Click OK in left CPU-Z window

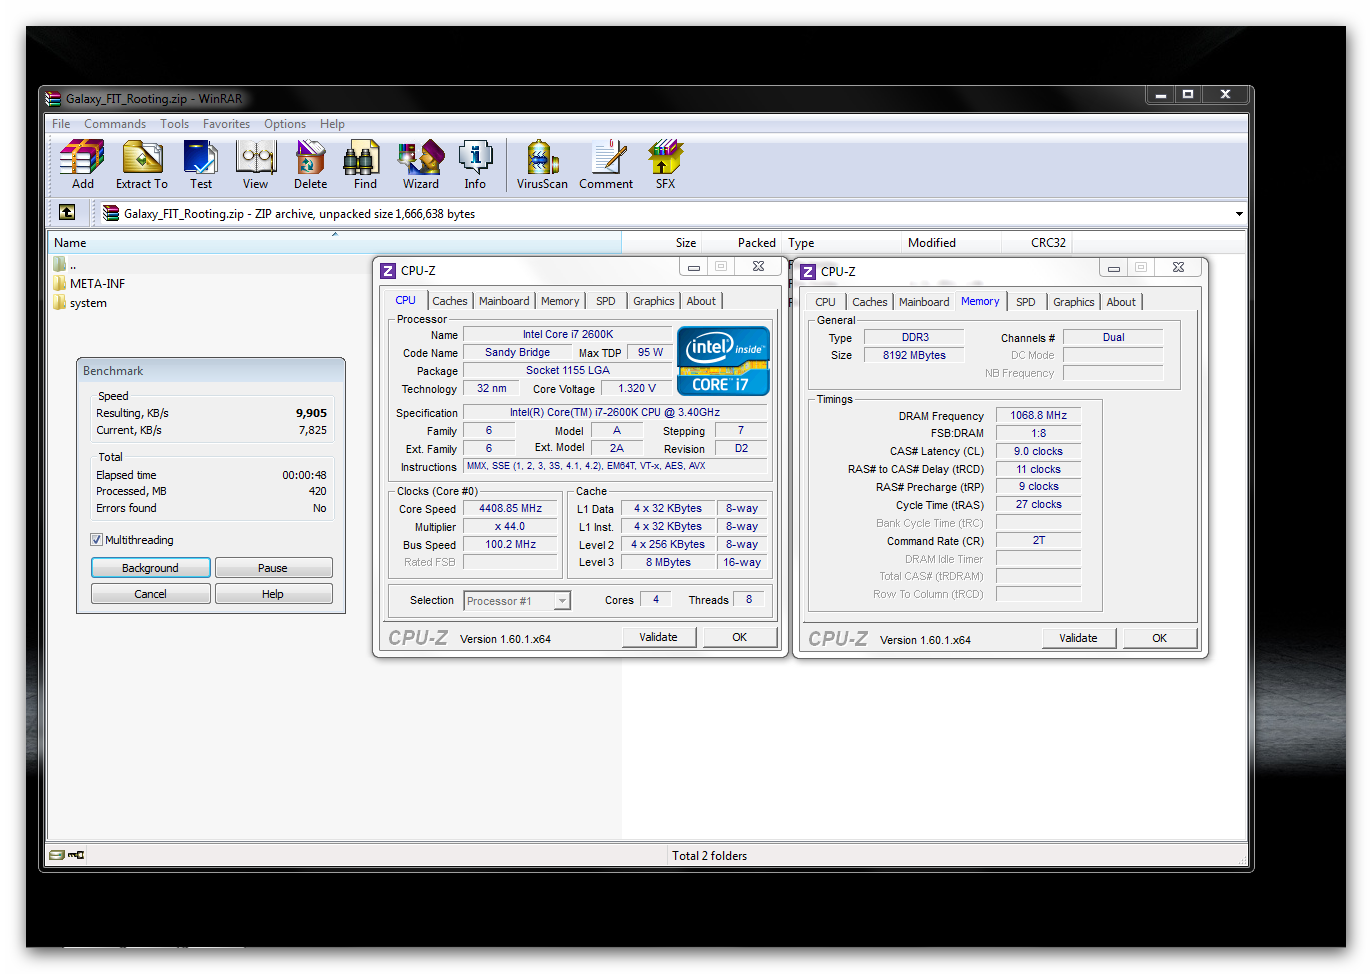click(x=740, y=637)
